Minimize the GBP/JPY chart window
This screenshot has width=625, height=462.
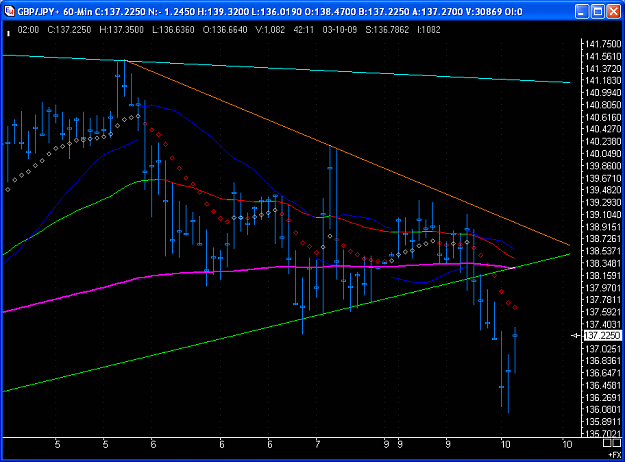coord(582,12)
